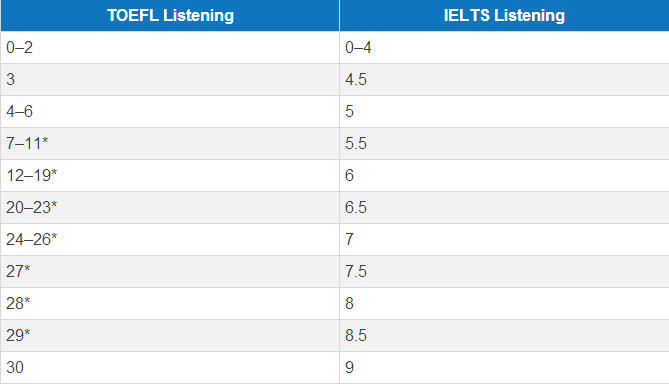Select the TOEFL range 24–26* cell

[x=170, y=239]
